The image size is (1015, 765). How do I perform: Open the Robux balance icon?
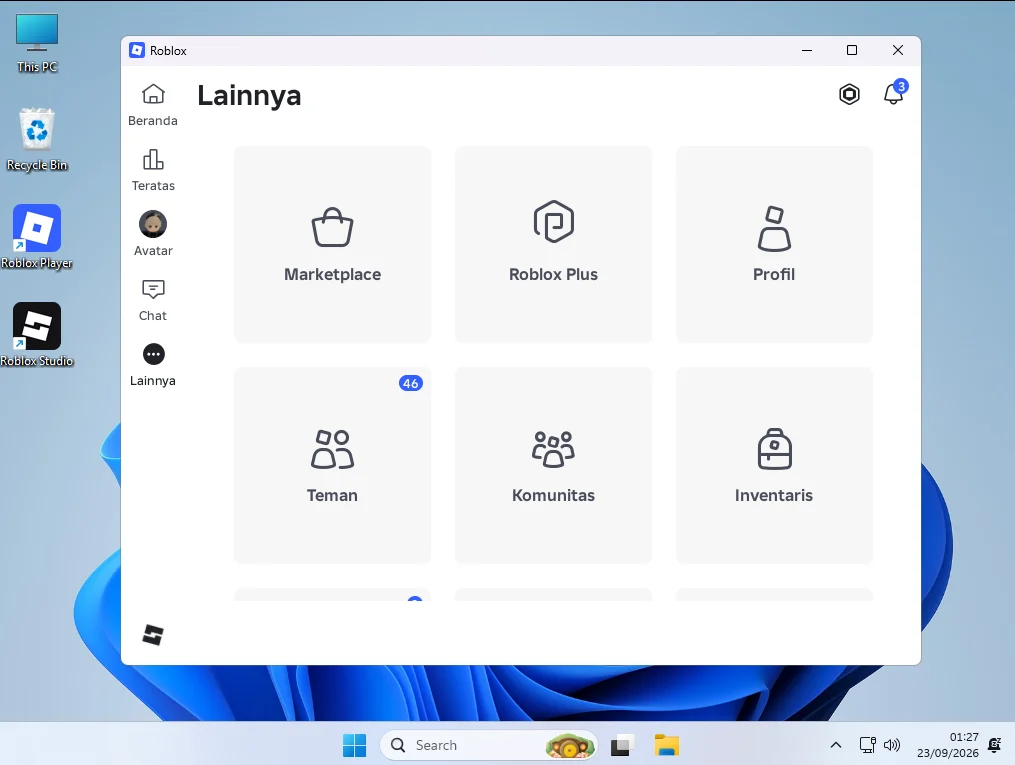(x=849, y=94)
